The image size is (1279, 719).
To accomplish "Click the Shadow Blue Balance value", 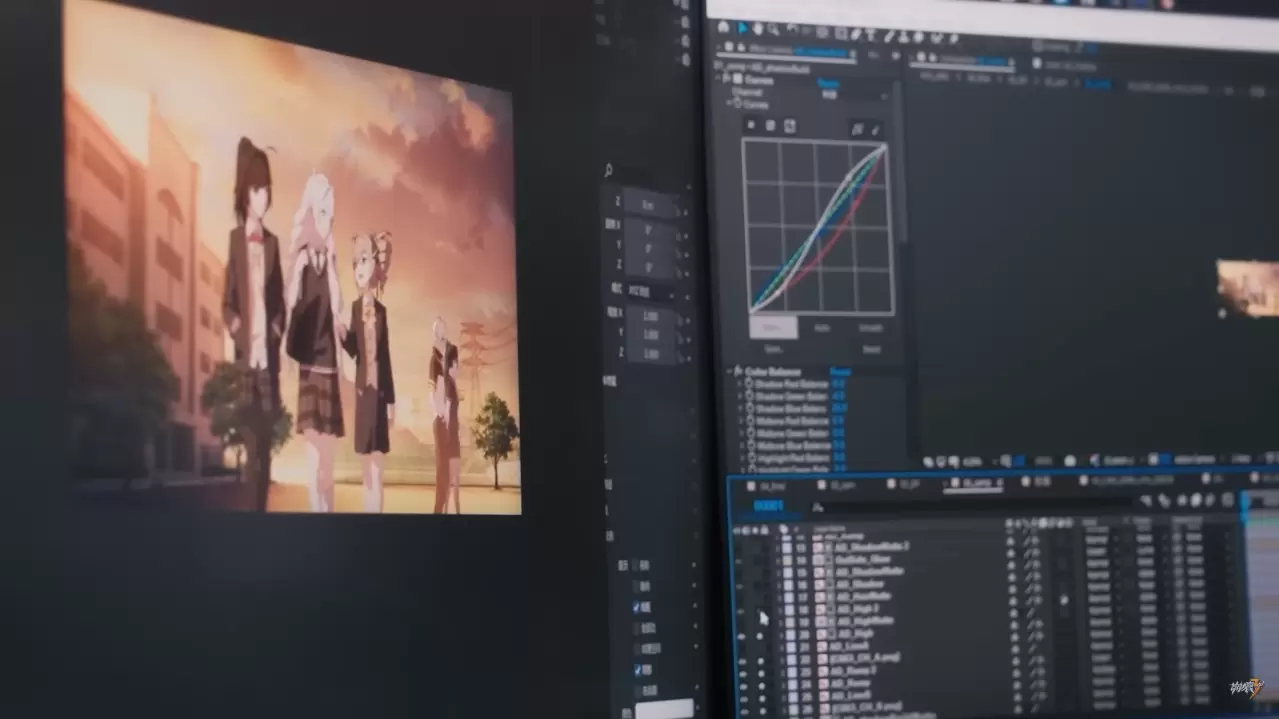I will (x=839, y=409).
